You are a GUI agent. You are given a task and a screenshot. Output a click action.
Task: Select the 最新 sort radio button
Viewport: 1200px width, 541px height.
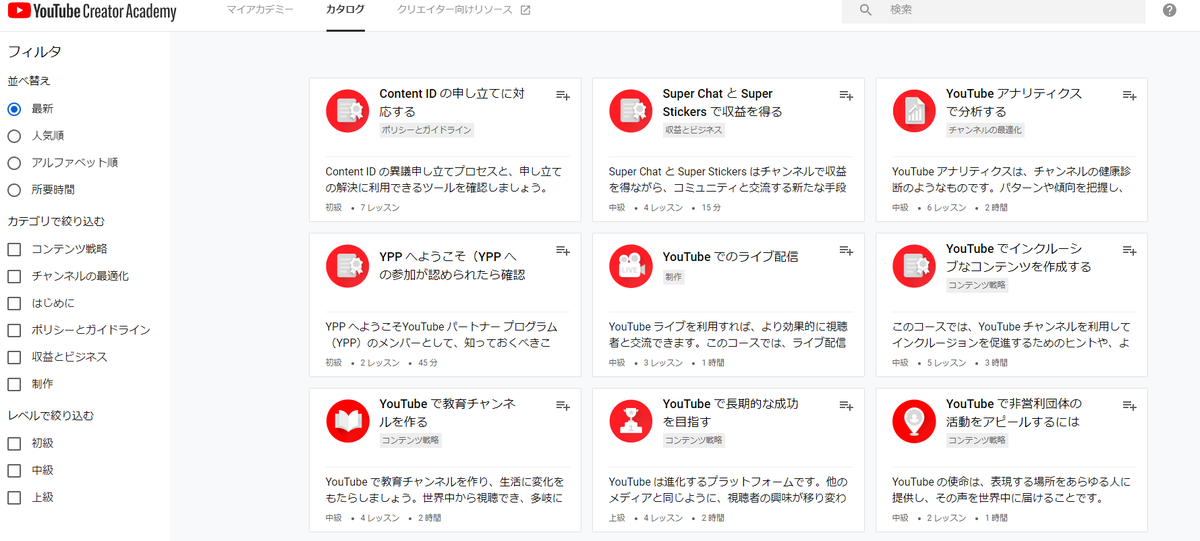(x=14, y=109)
